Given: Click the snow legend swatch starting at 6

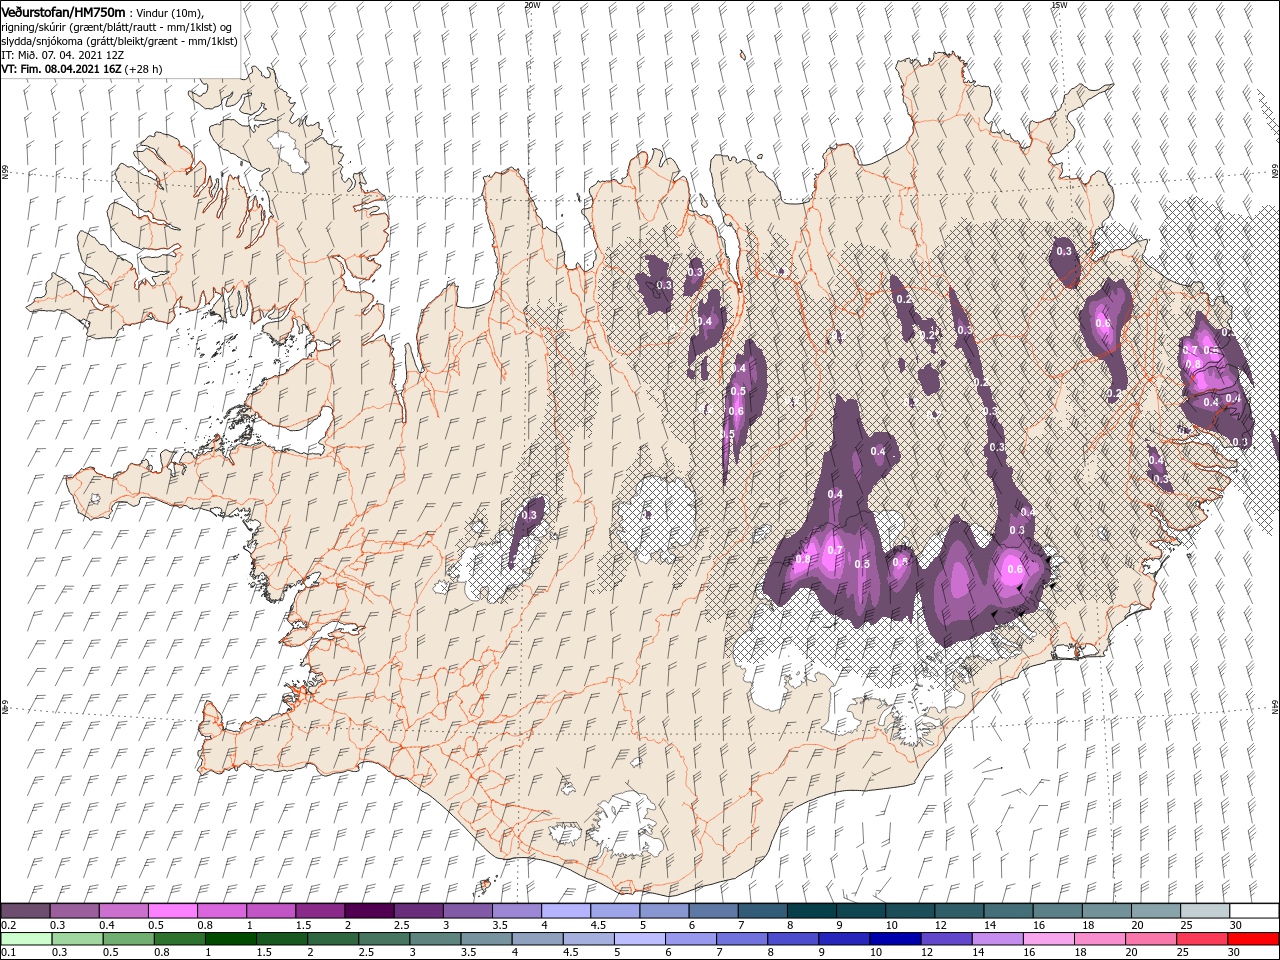Looking at the screenshot, I should coord(713,911).
